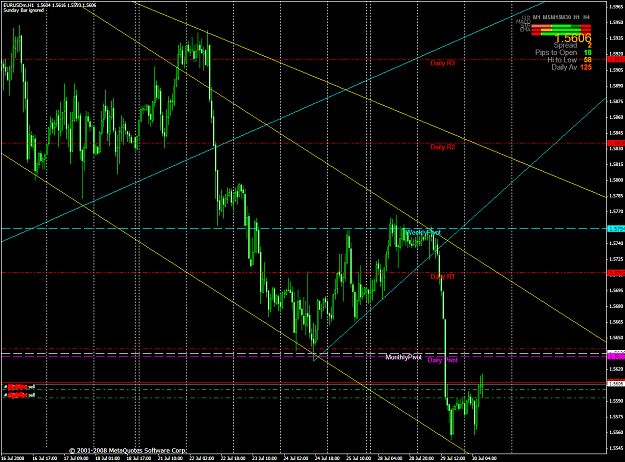This screenshot has width=625, height=462.
Task: Click the 17 Jul 09:00 time axis label
Action: click(77, 458)
